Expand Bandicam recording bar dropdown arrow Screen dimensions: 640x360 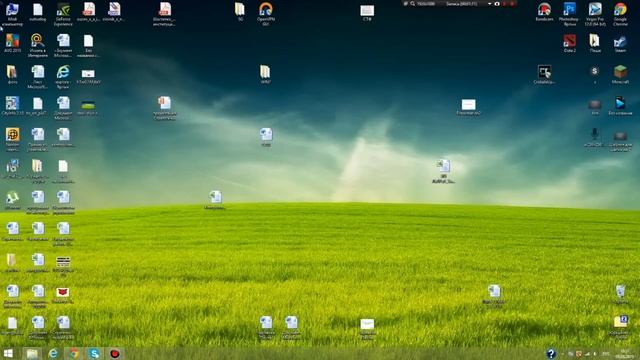pos(489,4)
